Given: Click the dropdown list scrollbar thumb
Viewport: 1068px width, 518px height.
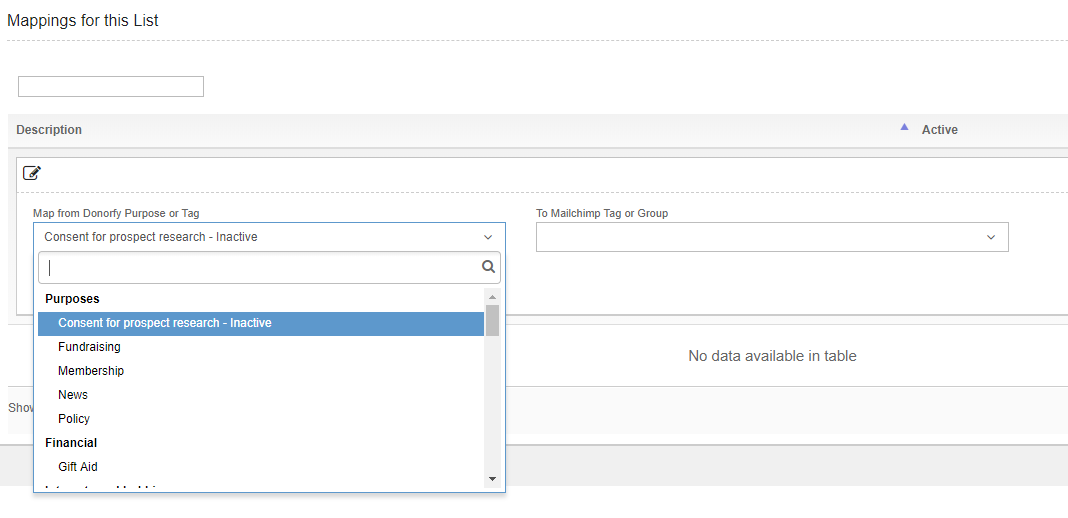Looking at the screenshot, I should coord(492,320).
